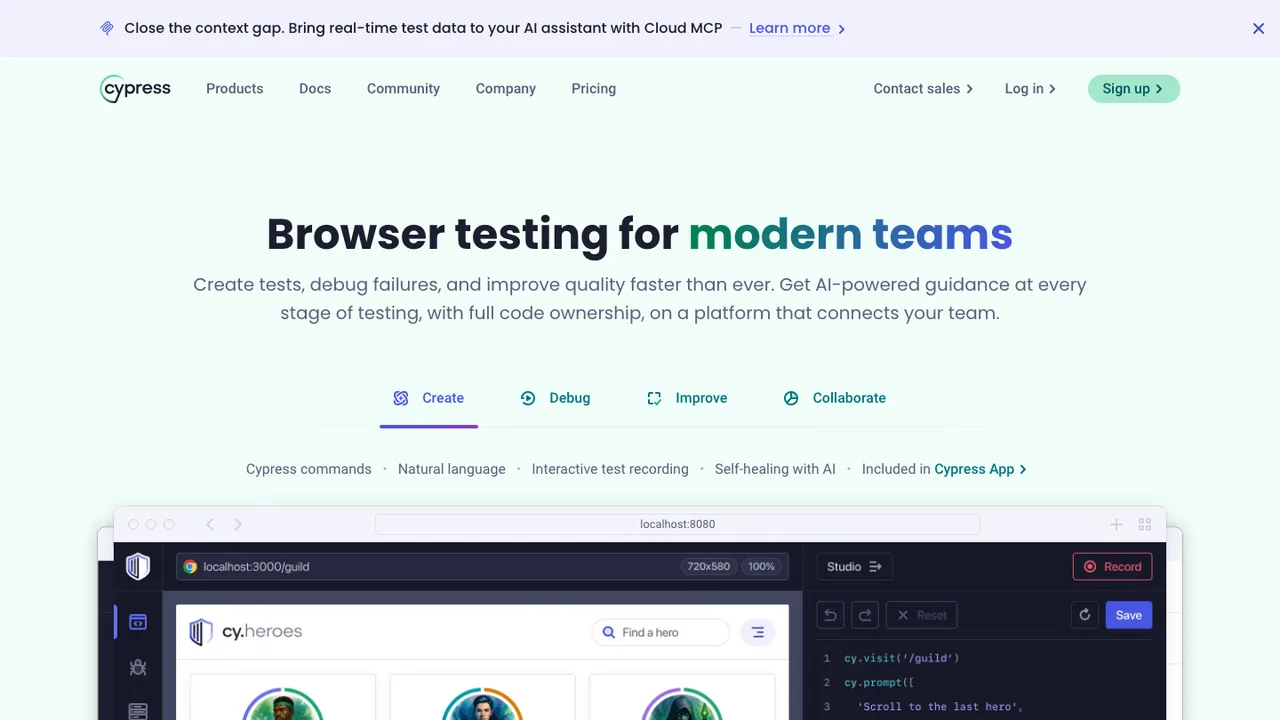Image resolution: width=1280 pixels, height=720 pixels.
Task: Click the undo arrow in Studio
Action: (831, 615)
